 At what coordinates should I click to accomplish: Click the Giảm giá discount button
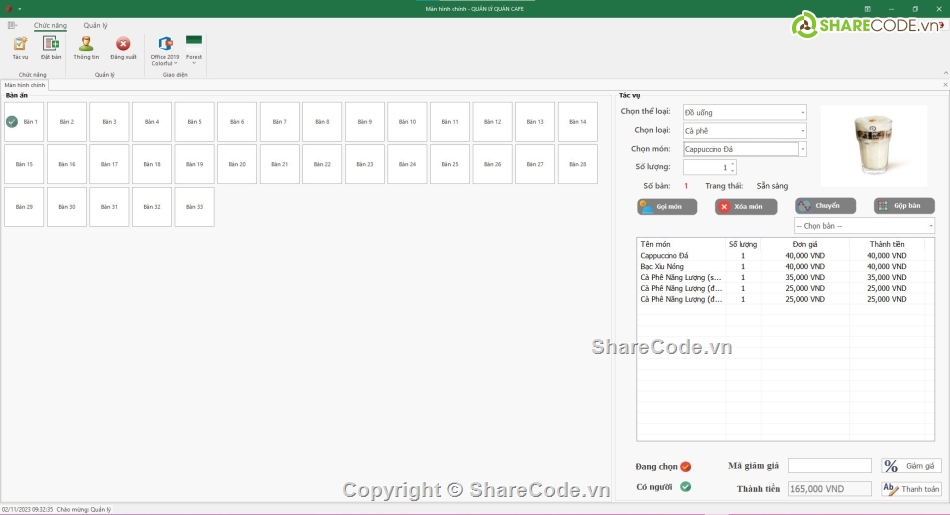pos(911,466)
